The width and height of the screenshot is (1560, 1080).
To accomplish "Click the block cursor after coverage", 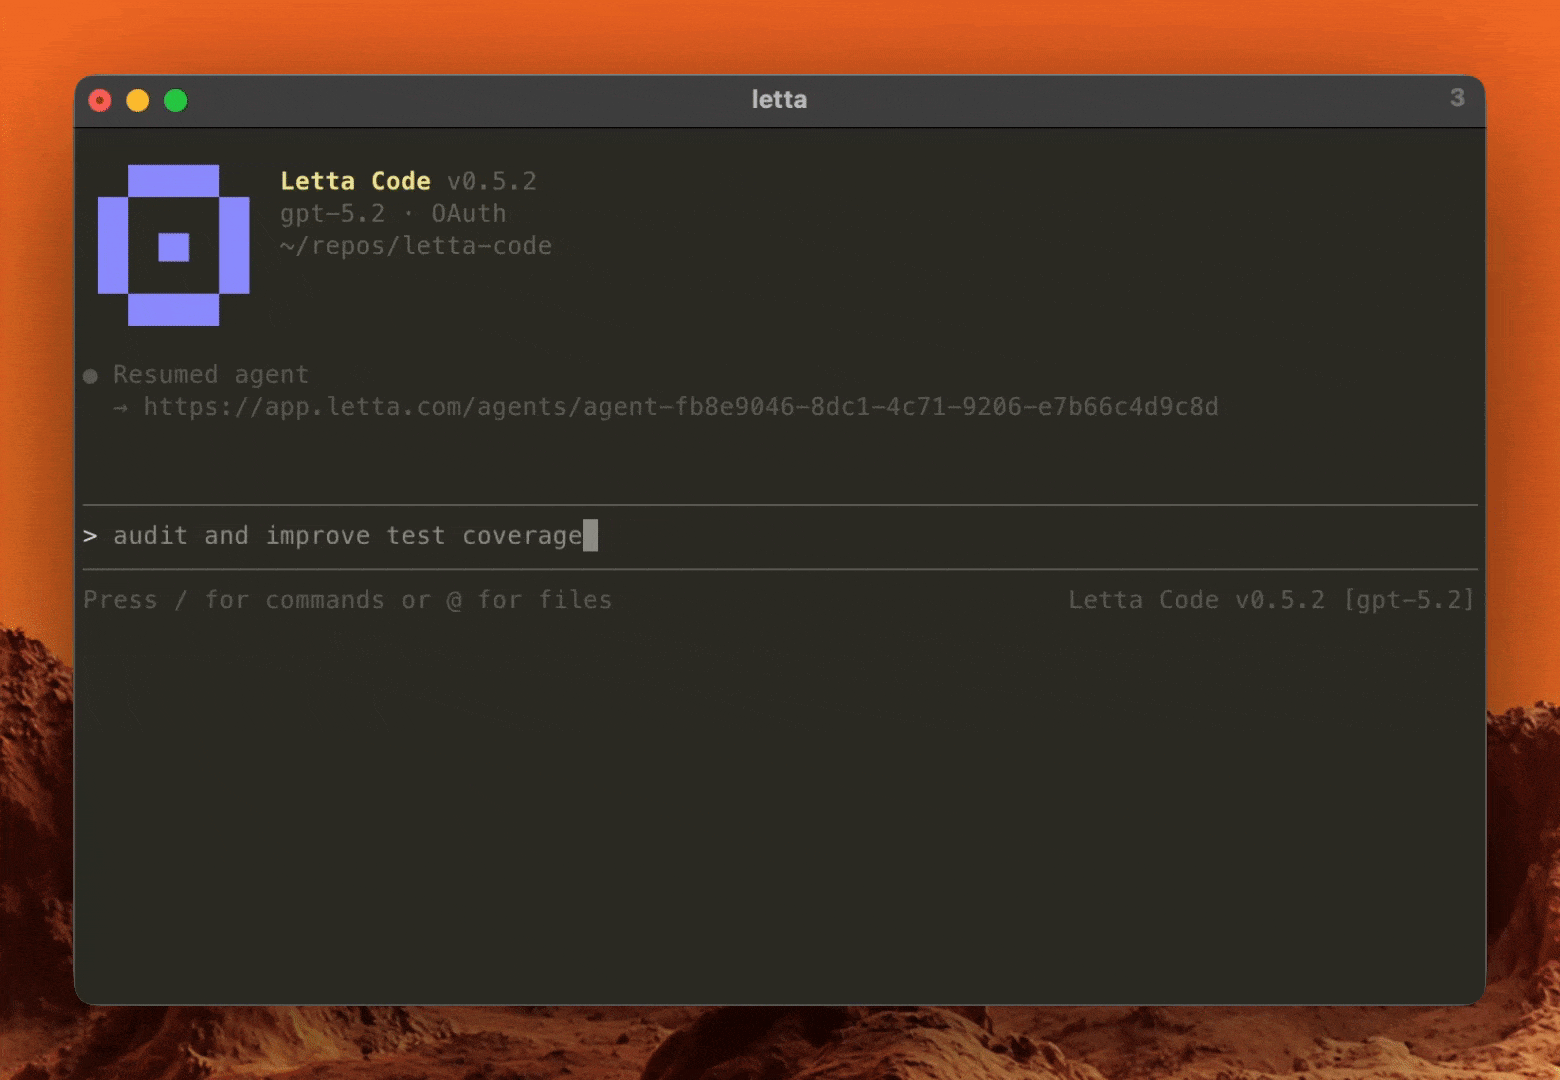I will tap(590, 536).
